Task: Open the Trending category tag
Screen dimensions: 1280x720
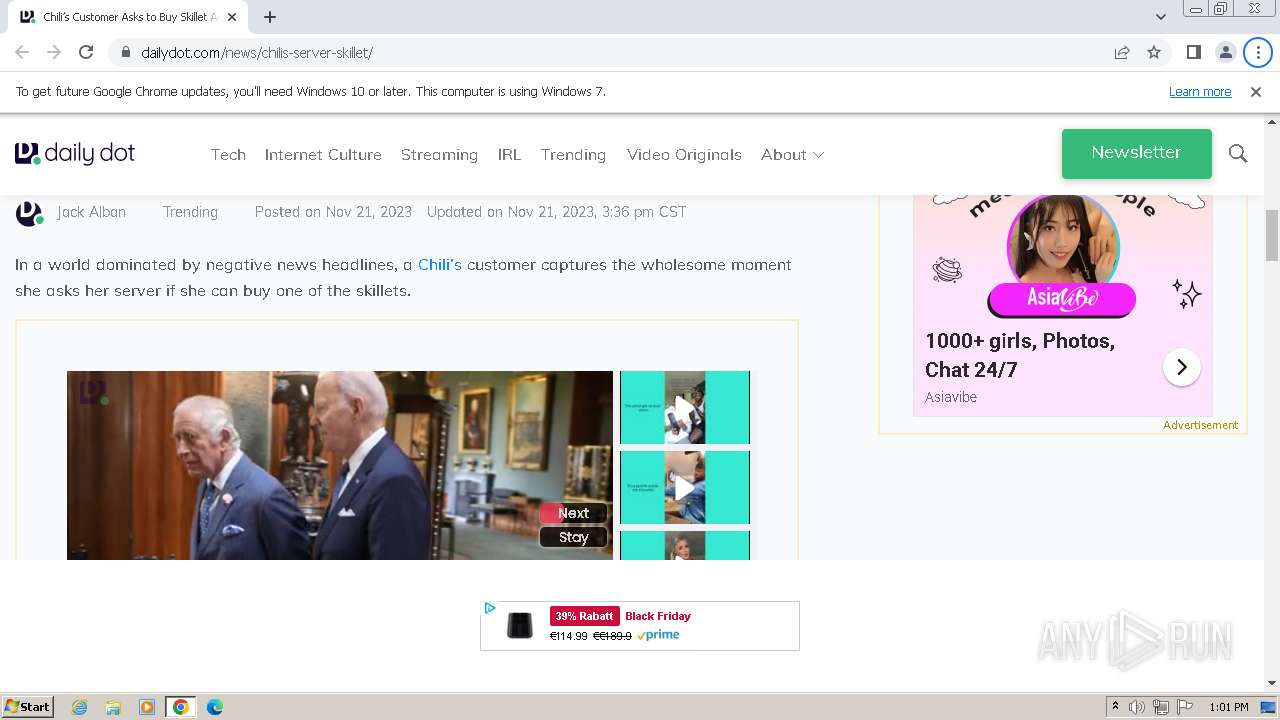Action: point(190,212)
